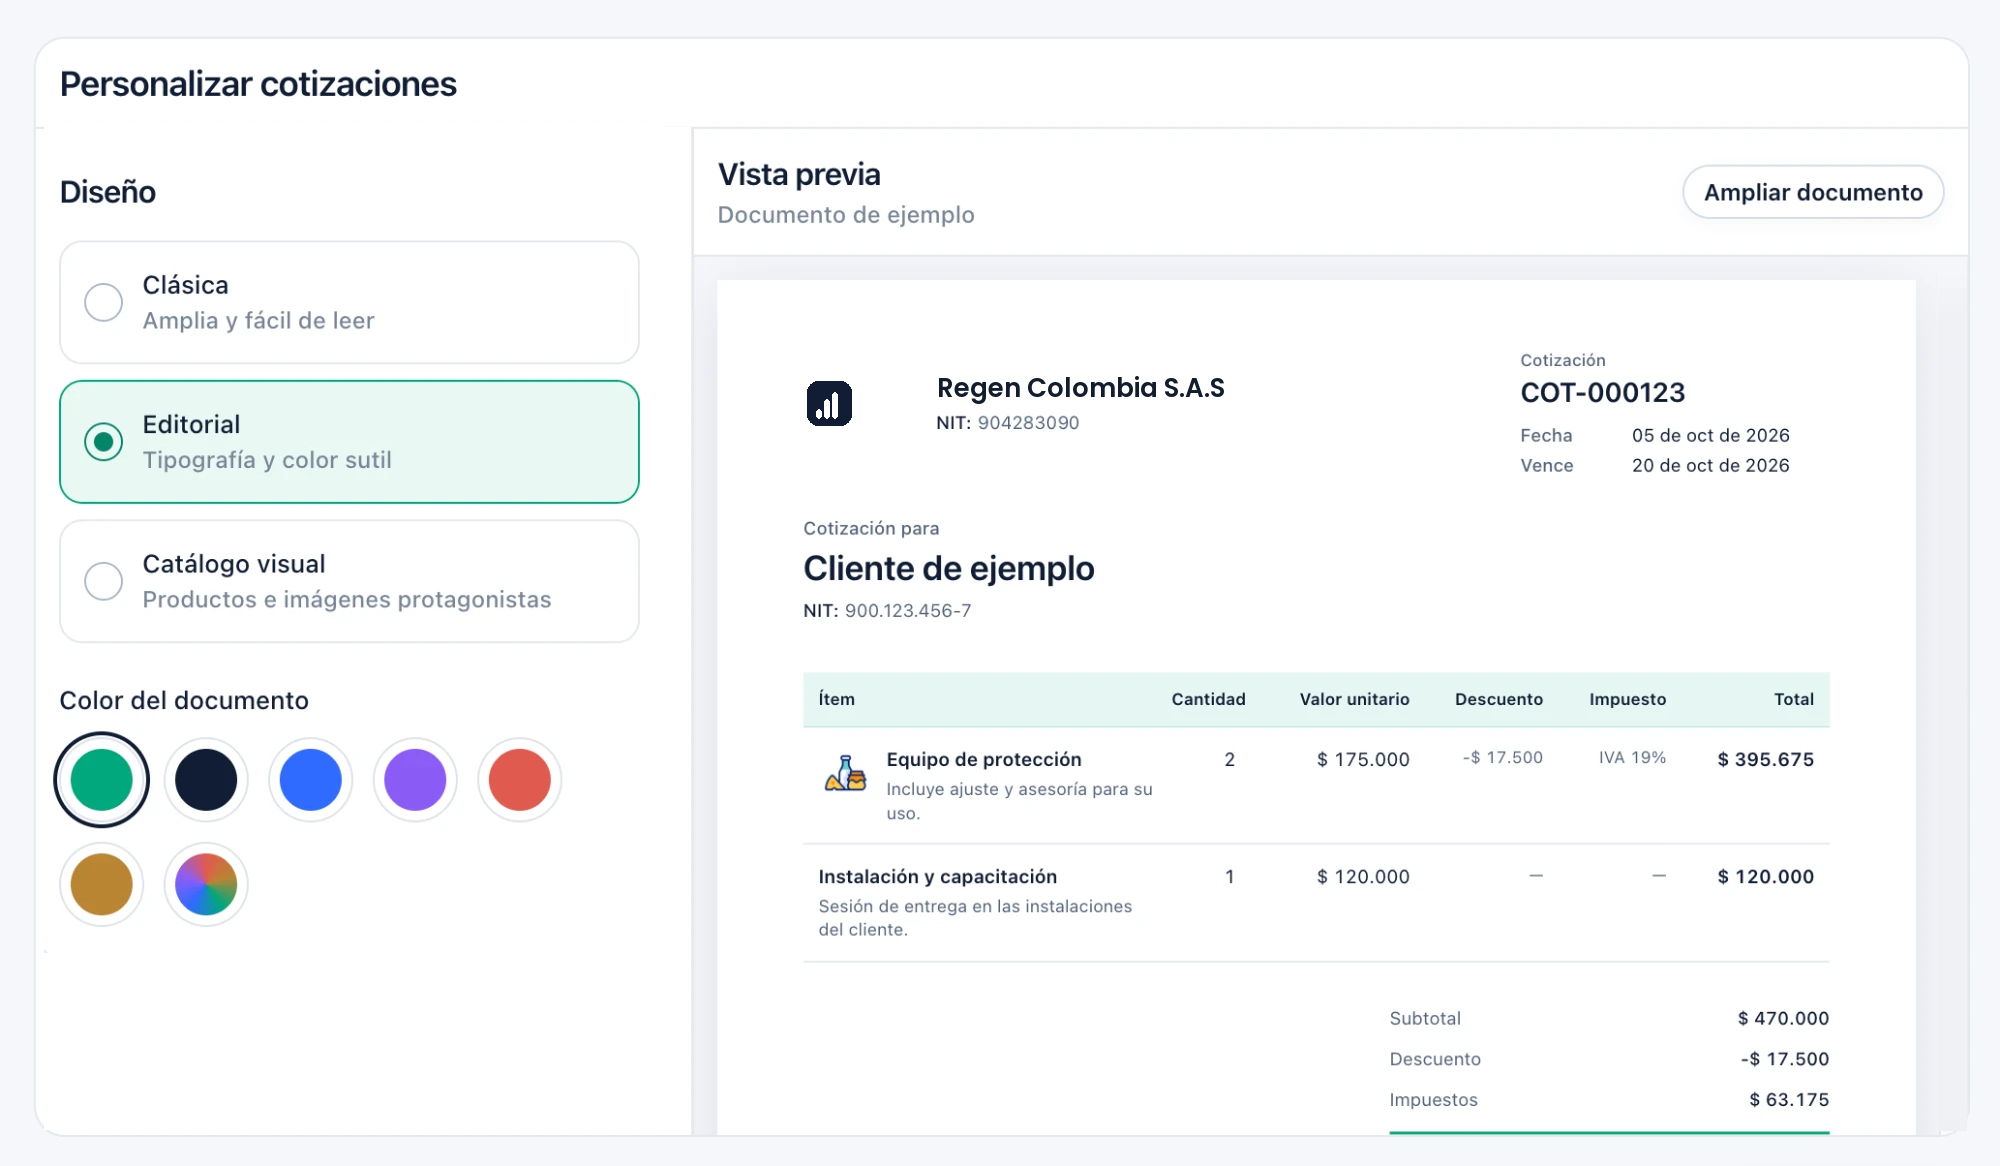Click the Color del documento label
Screen dimensions: 2000x1166
pyautogui.click(x=184, y=700)
